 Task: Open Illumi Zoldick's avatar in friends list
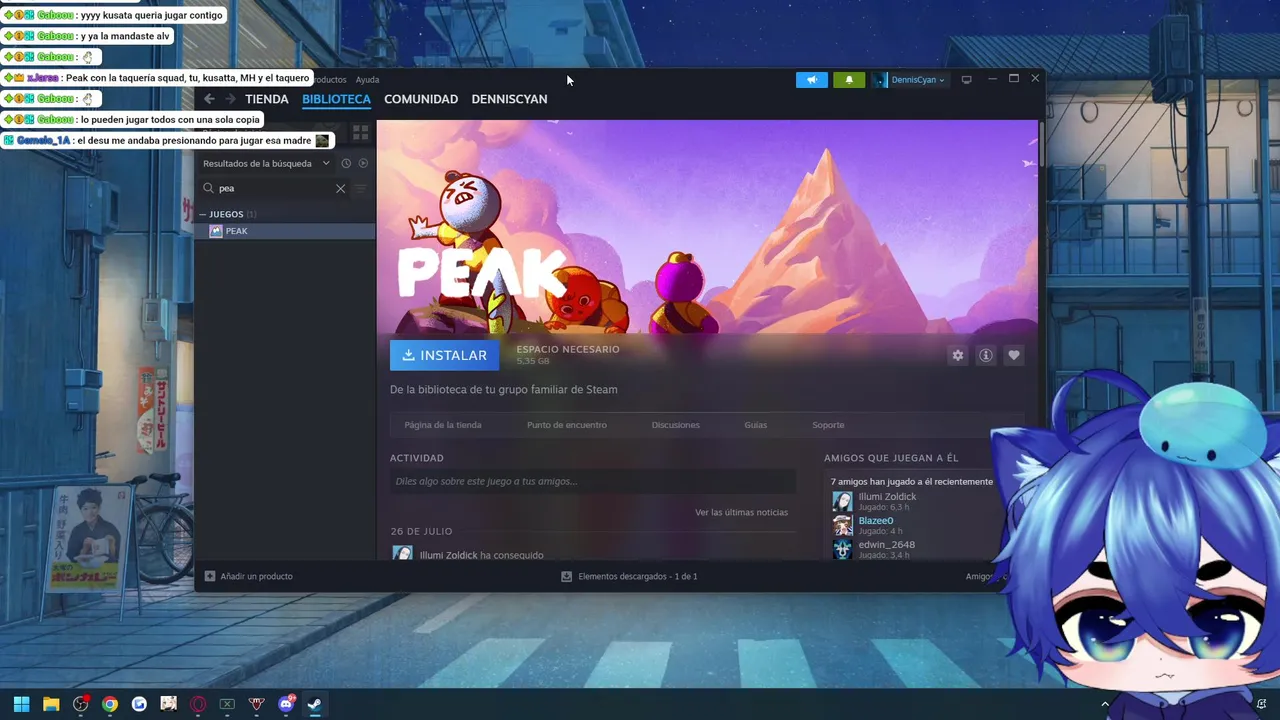842,501
